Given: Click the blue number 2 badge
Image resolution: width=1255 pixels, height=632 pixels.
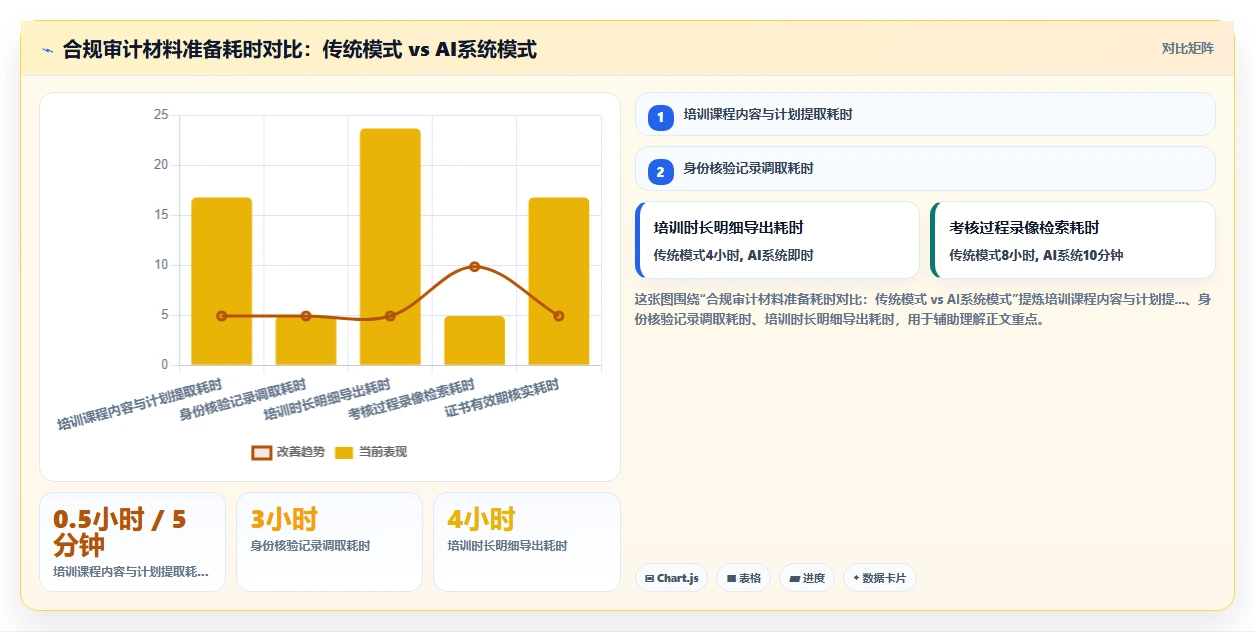Looking at the screenshot, I should [x=660, y=172].
